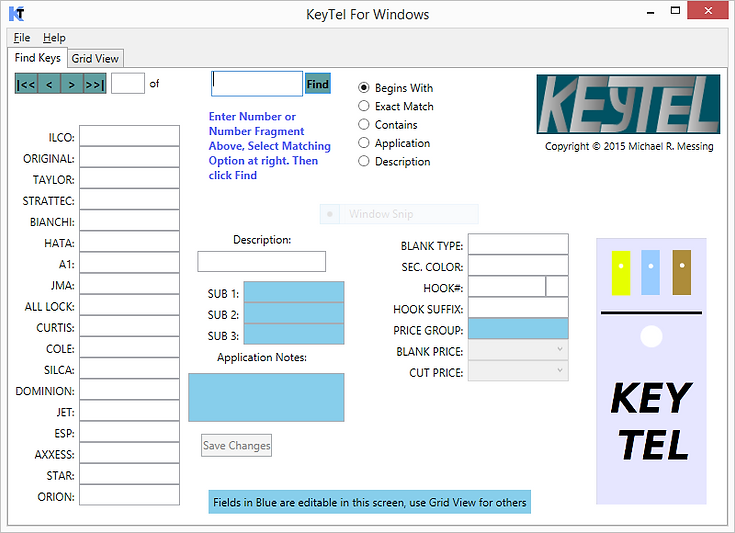This screenshot has height=533, width=735.
Task: Click the light blue key tag swatch
Action: 651,273
